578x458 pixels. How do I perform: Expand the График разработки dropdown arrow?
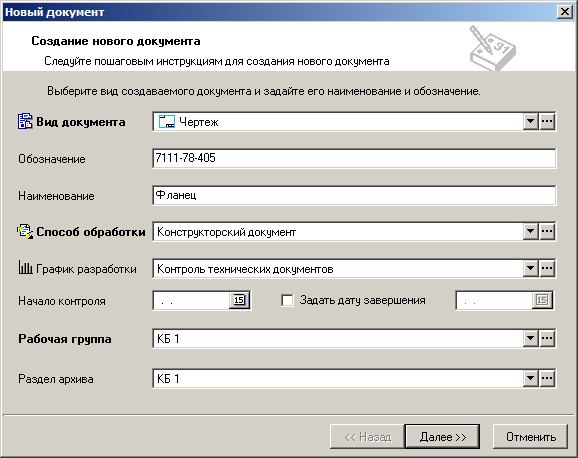coord(530,268)
